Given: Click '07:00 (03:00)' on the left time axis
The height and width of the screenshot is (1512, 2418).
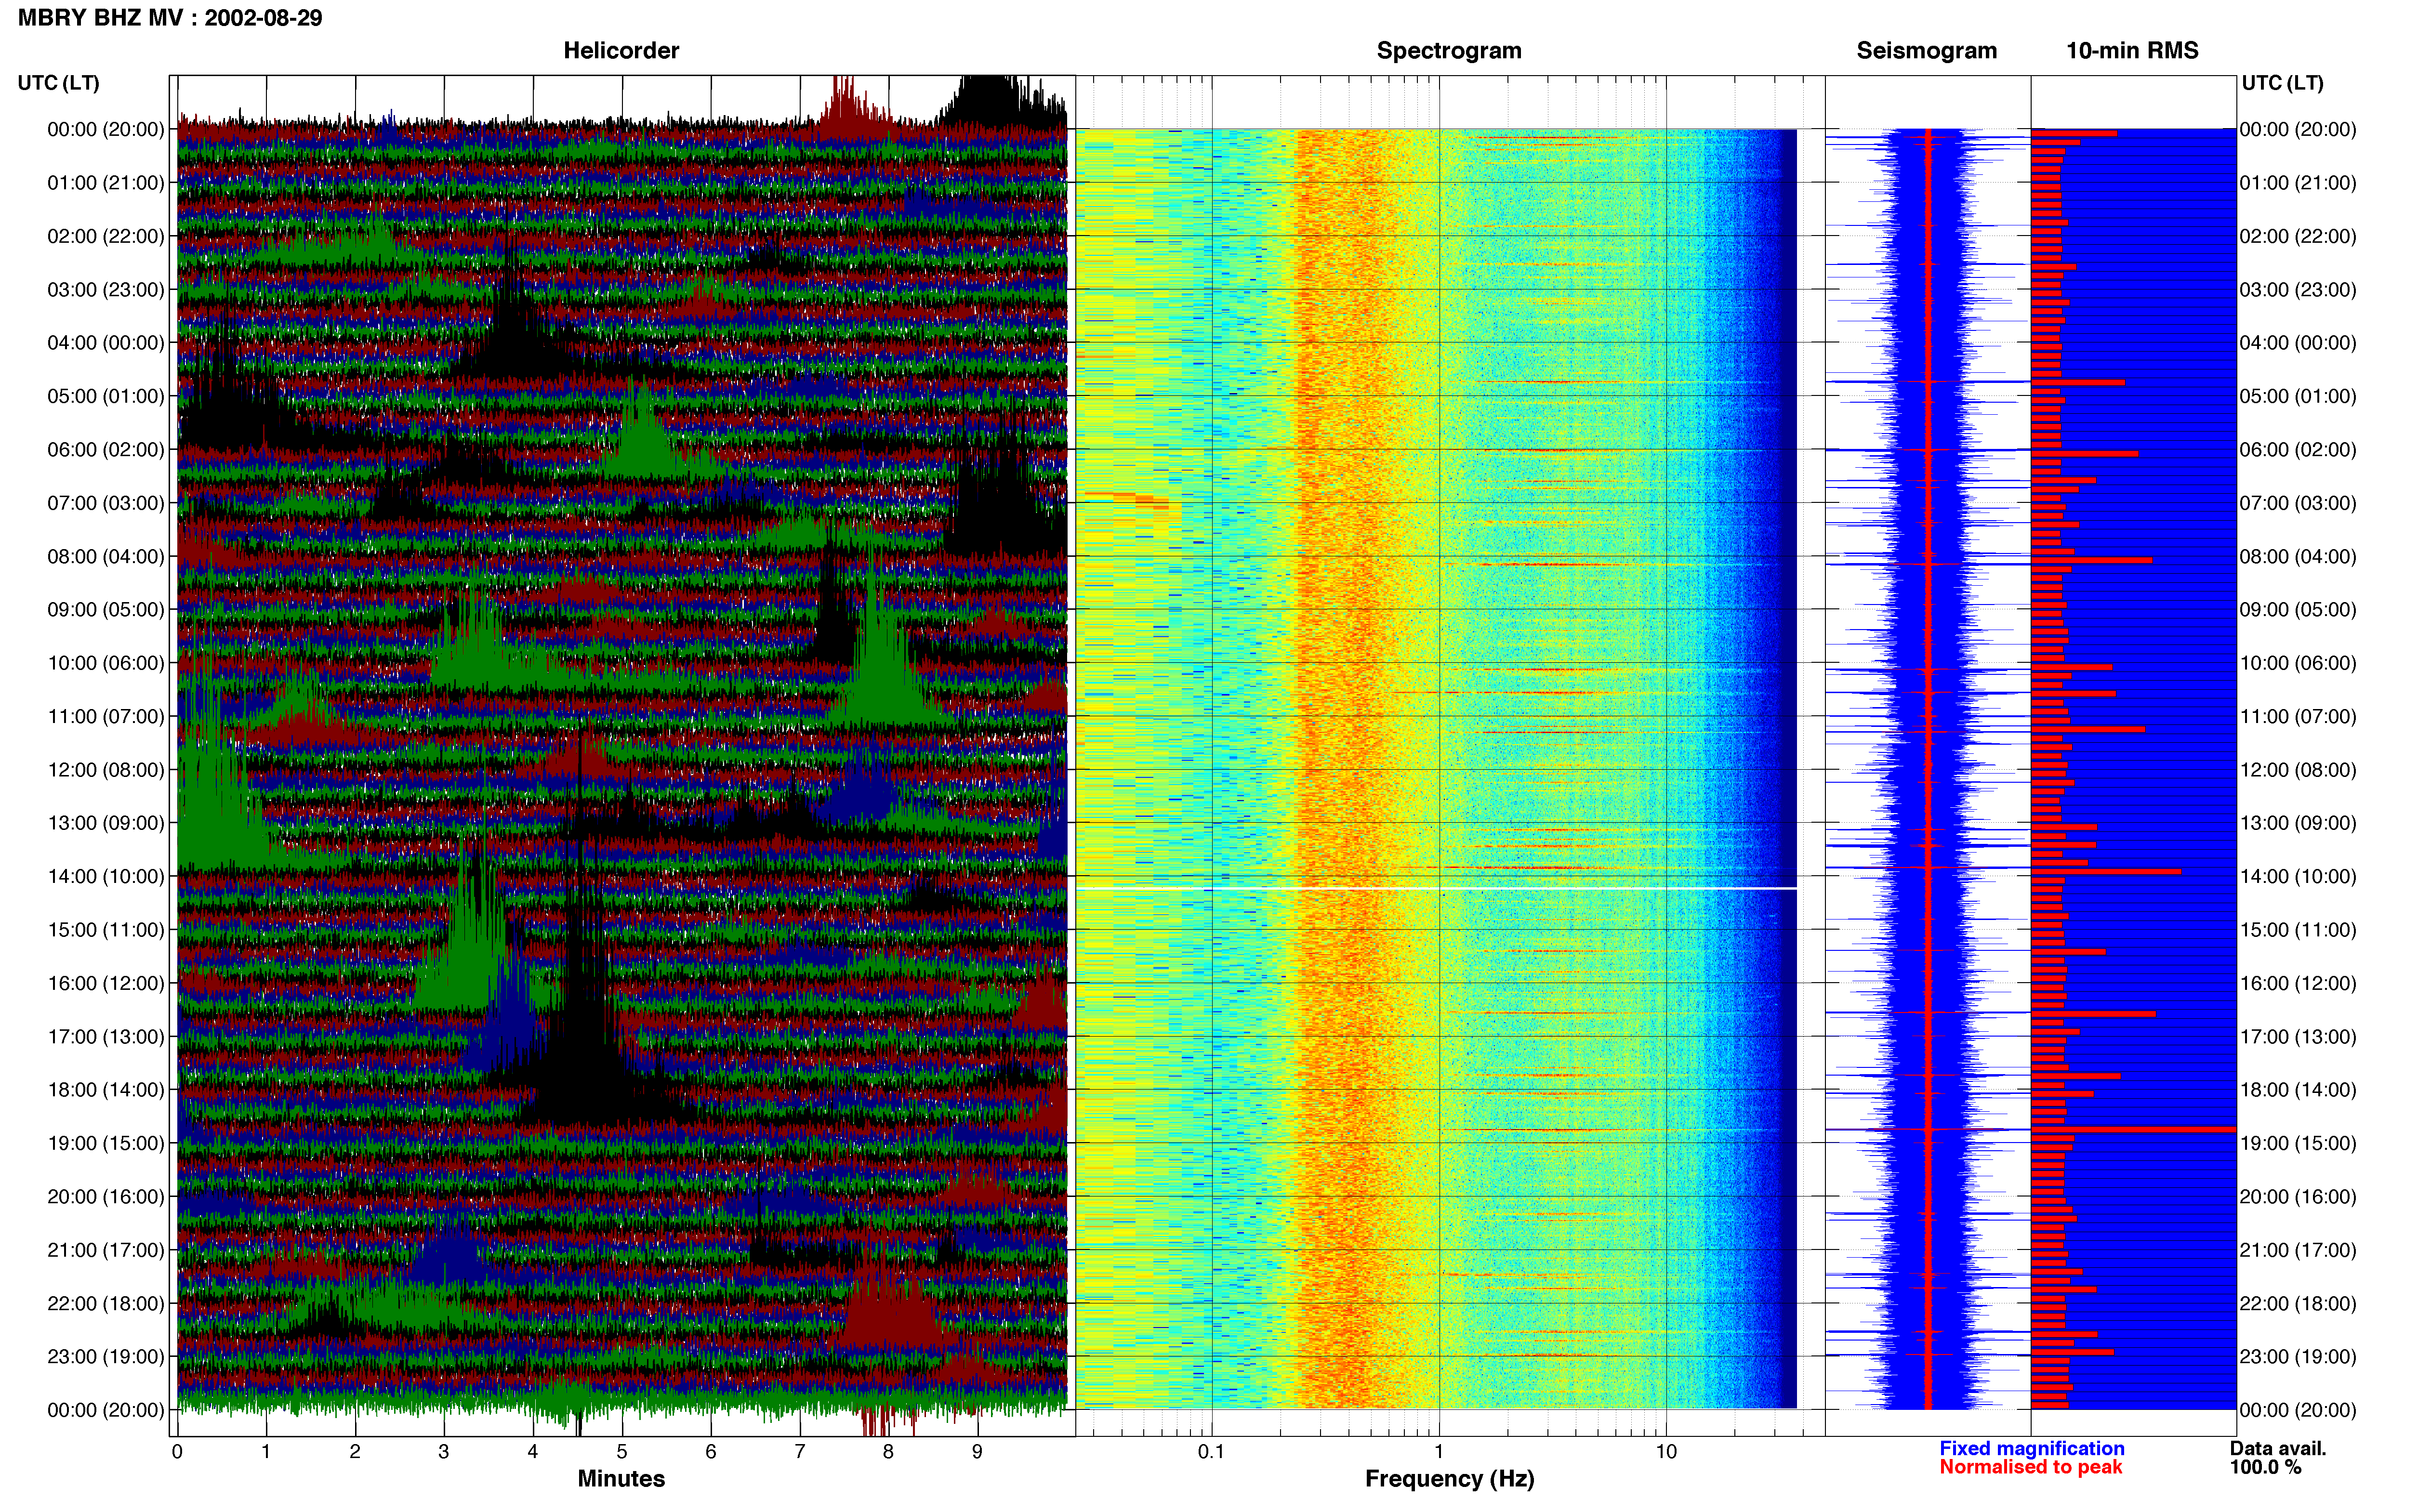Looking at the screenshot, I should pos(106,503).
